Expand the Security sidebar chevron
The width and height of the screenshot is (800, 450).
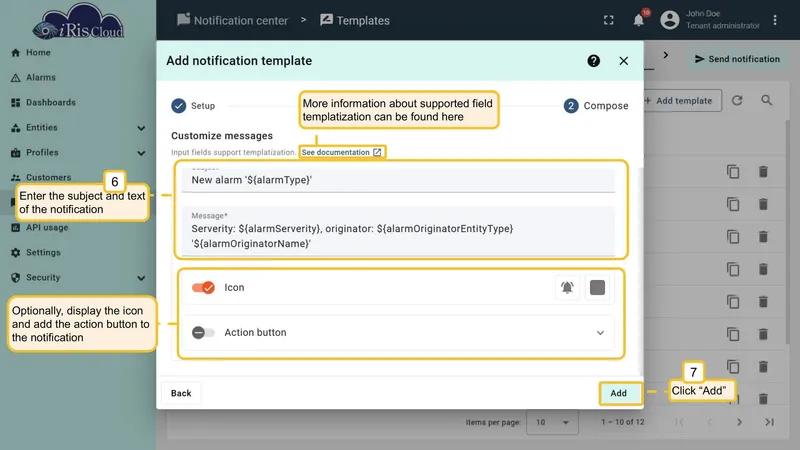click(x=141, y=278)
